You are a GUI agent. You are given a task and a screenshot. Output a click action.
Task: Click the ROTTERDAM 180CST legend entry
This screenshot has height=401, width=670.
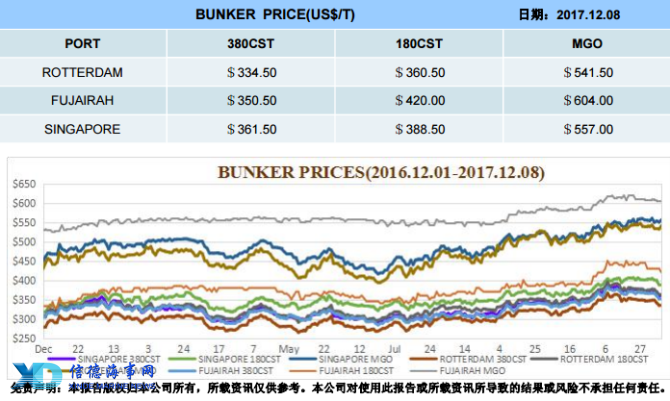point(590,360)
